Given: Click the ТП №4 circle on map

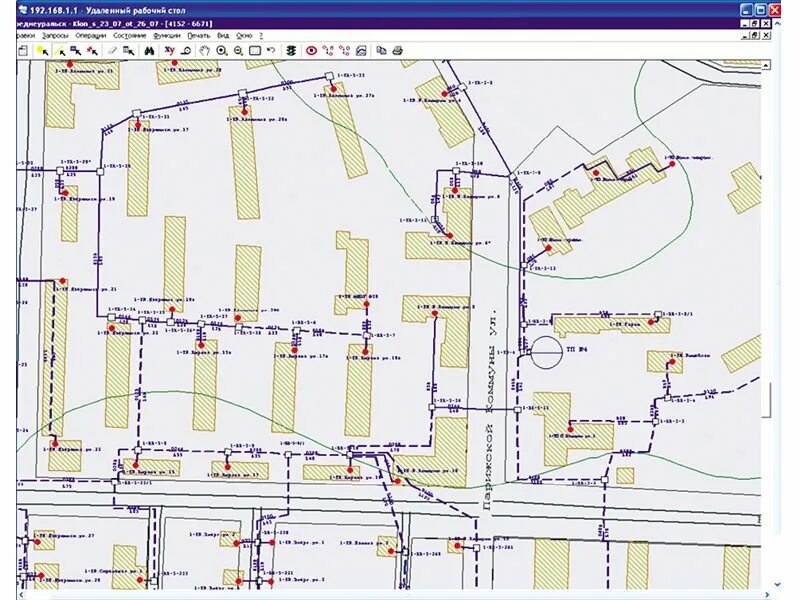Looking at the screenshot, I should [x=547, y=352].
